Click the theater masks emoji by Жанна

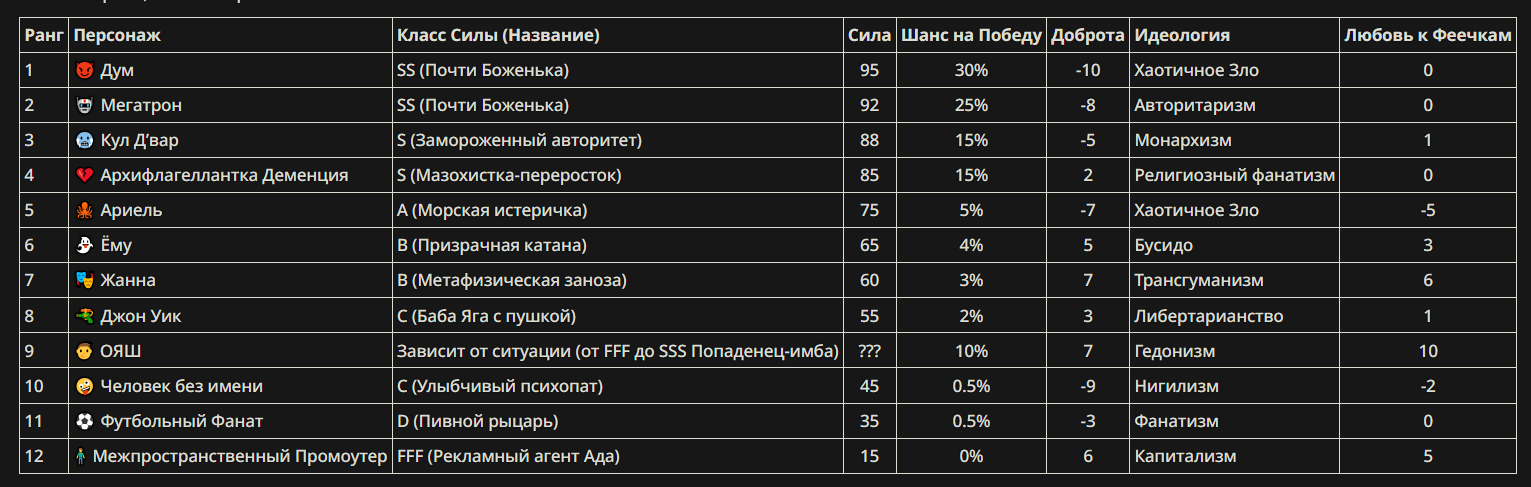pyautogui.click(x=84, y=280)
